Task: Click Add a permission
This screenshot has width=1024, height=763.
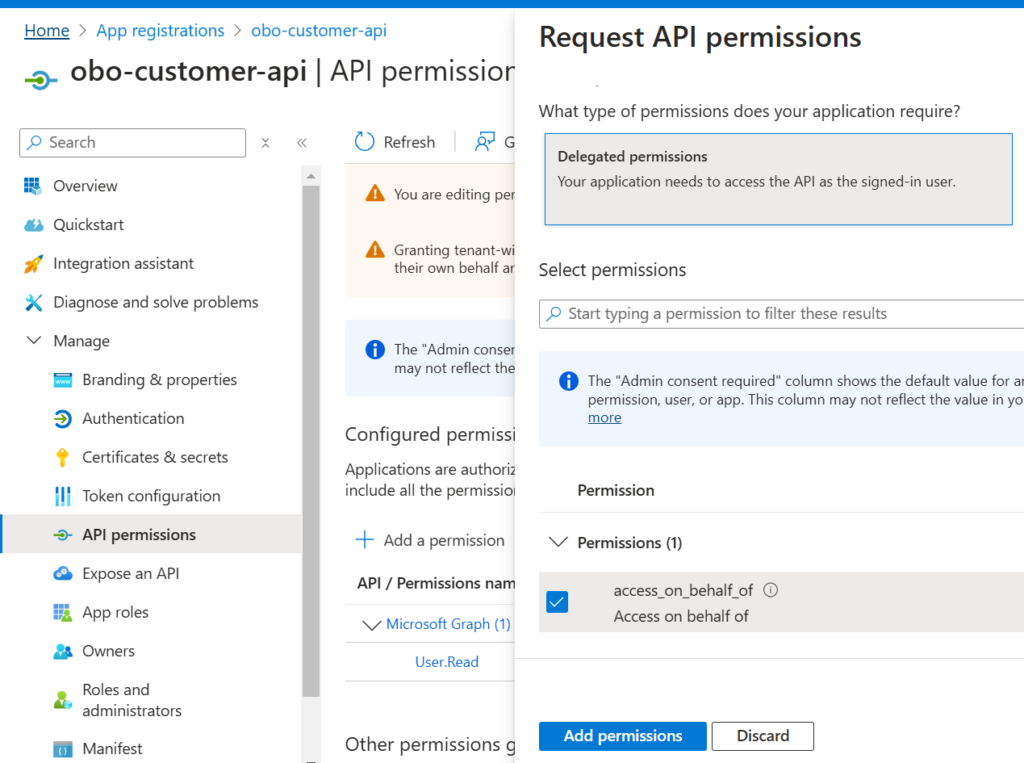Action: (430, 540)
